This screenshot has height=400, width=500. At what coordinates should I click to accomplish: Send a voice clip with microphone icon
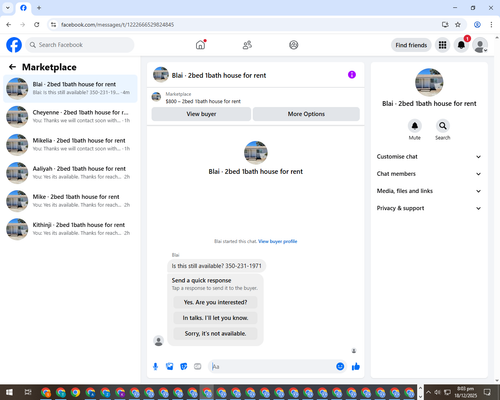pyautogui.click(x=155, y=367)
